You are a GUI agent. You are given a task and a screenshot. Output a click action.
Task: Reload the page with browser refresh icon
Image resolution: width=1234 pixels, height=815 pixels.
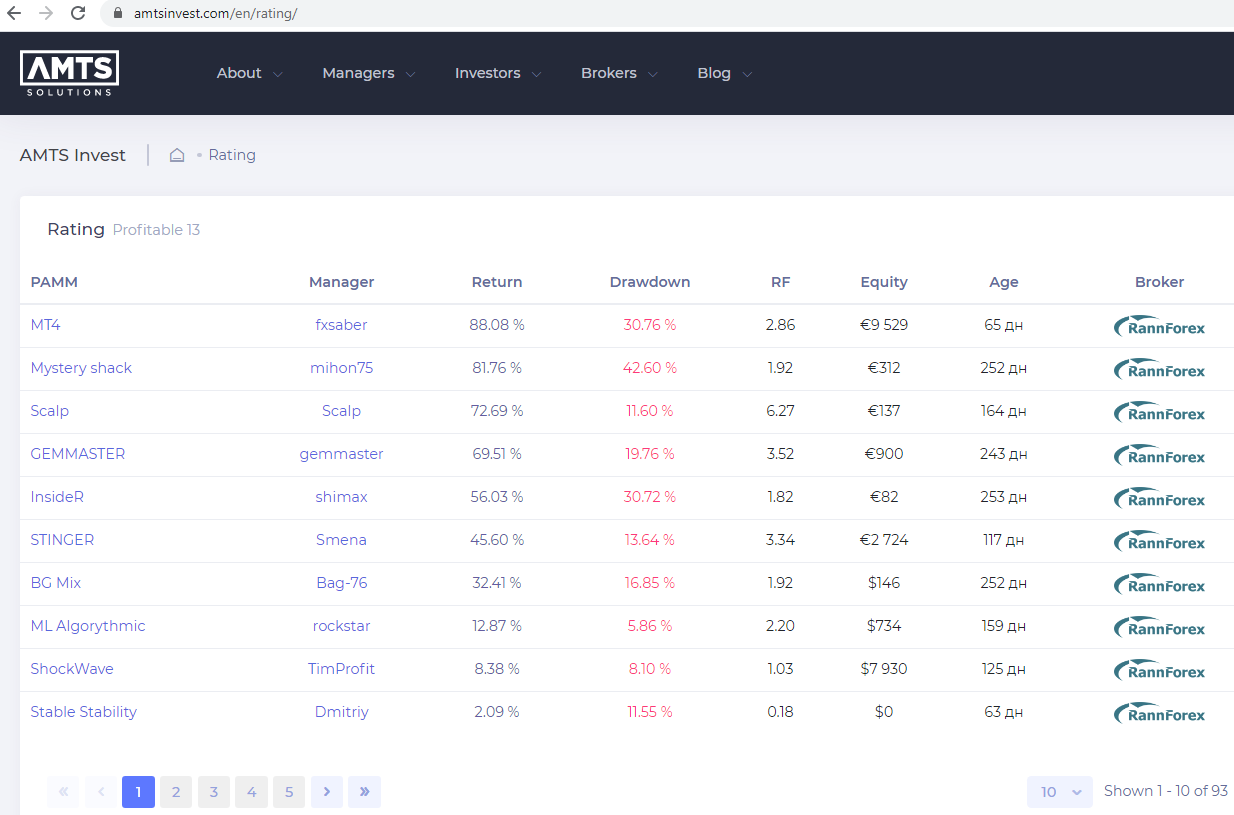click(78, 14)
